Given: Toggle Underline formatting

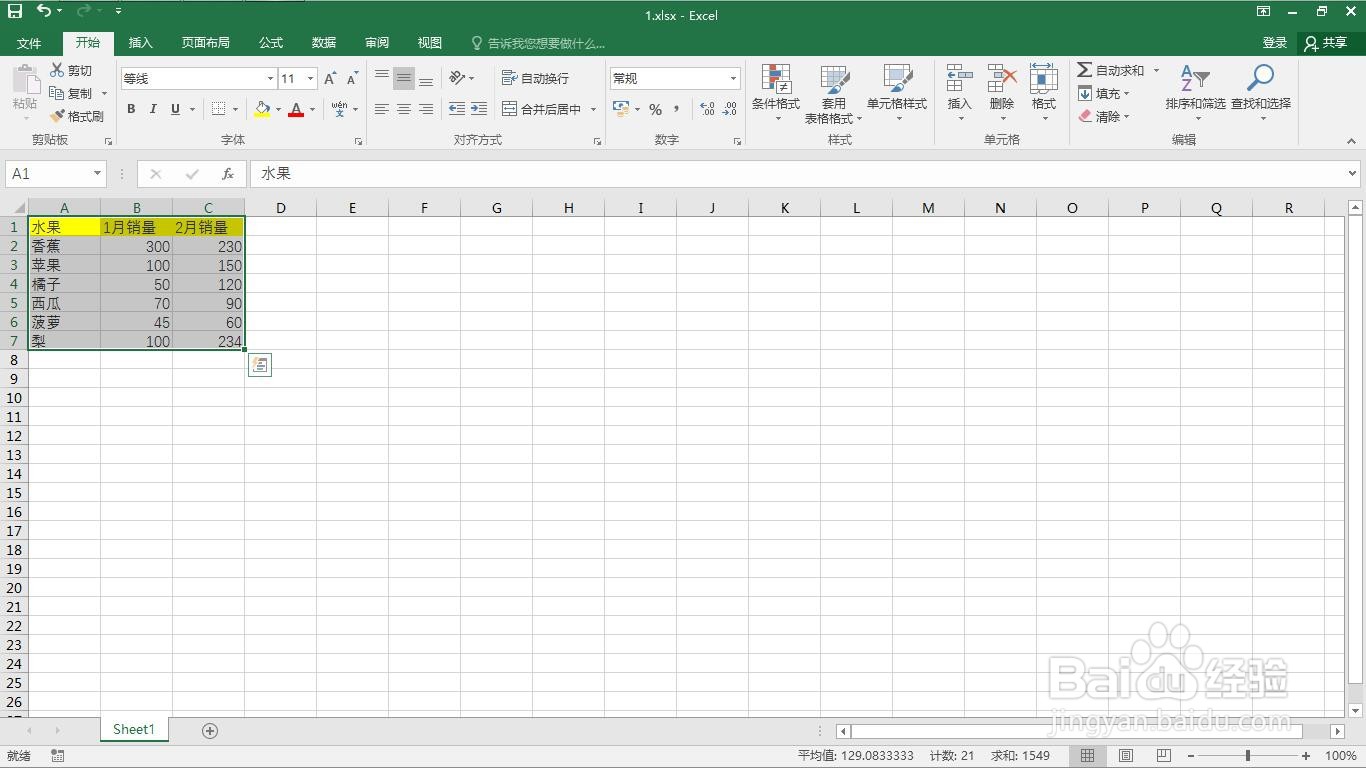Looking at the screenshot, I should (x=175, y=109).
